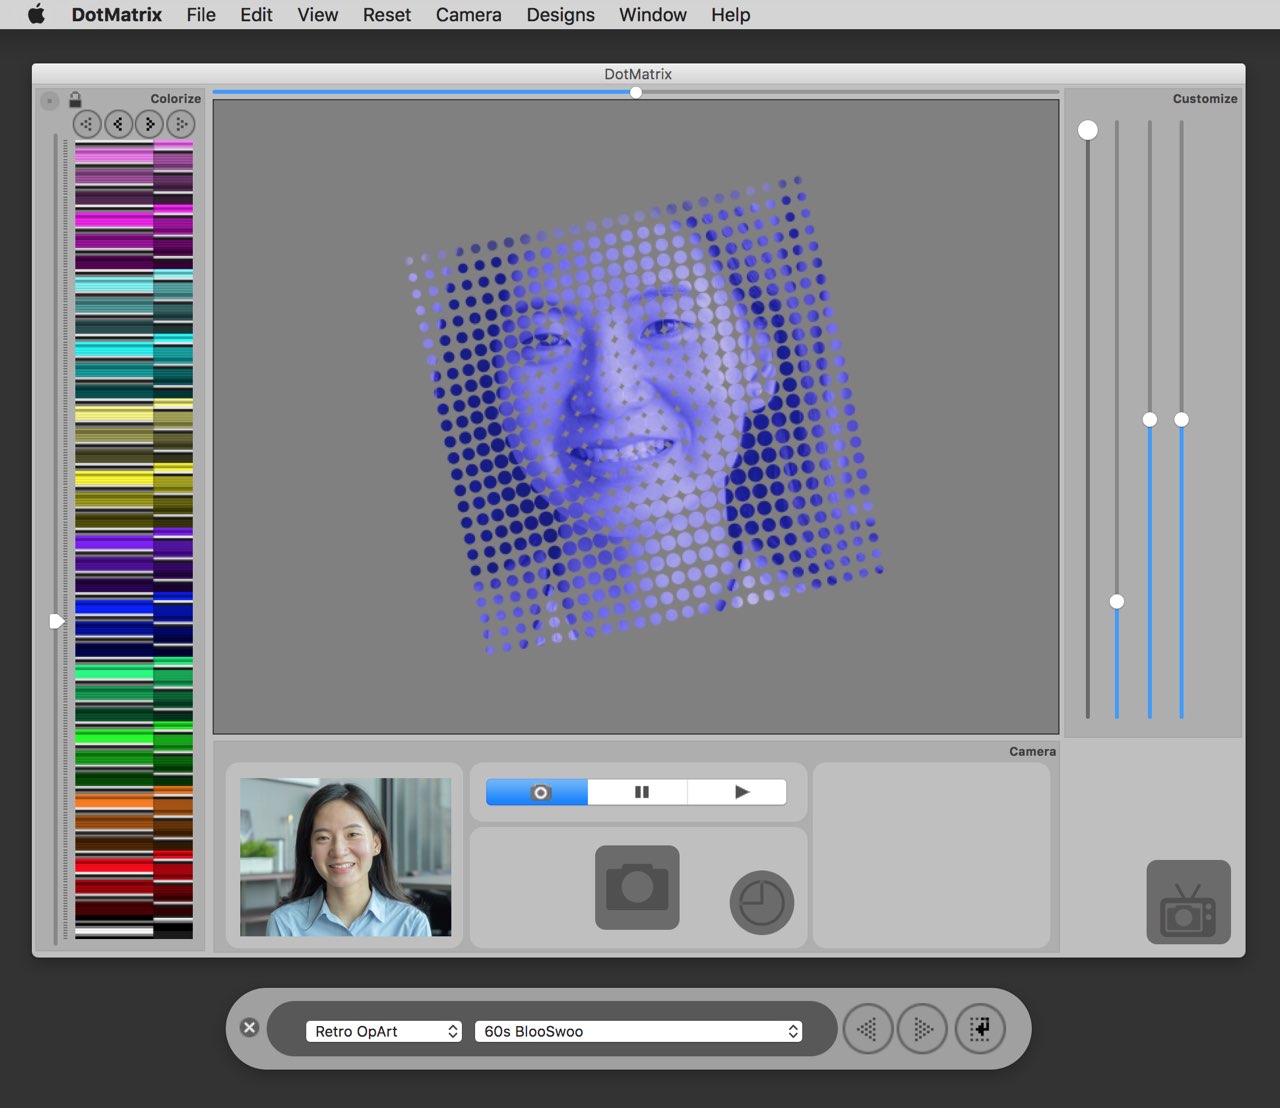Click the solid left chevron Colorize button
Viewport: 1280px width, 1108px height.
tap(118, 124)
